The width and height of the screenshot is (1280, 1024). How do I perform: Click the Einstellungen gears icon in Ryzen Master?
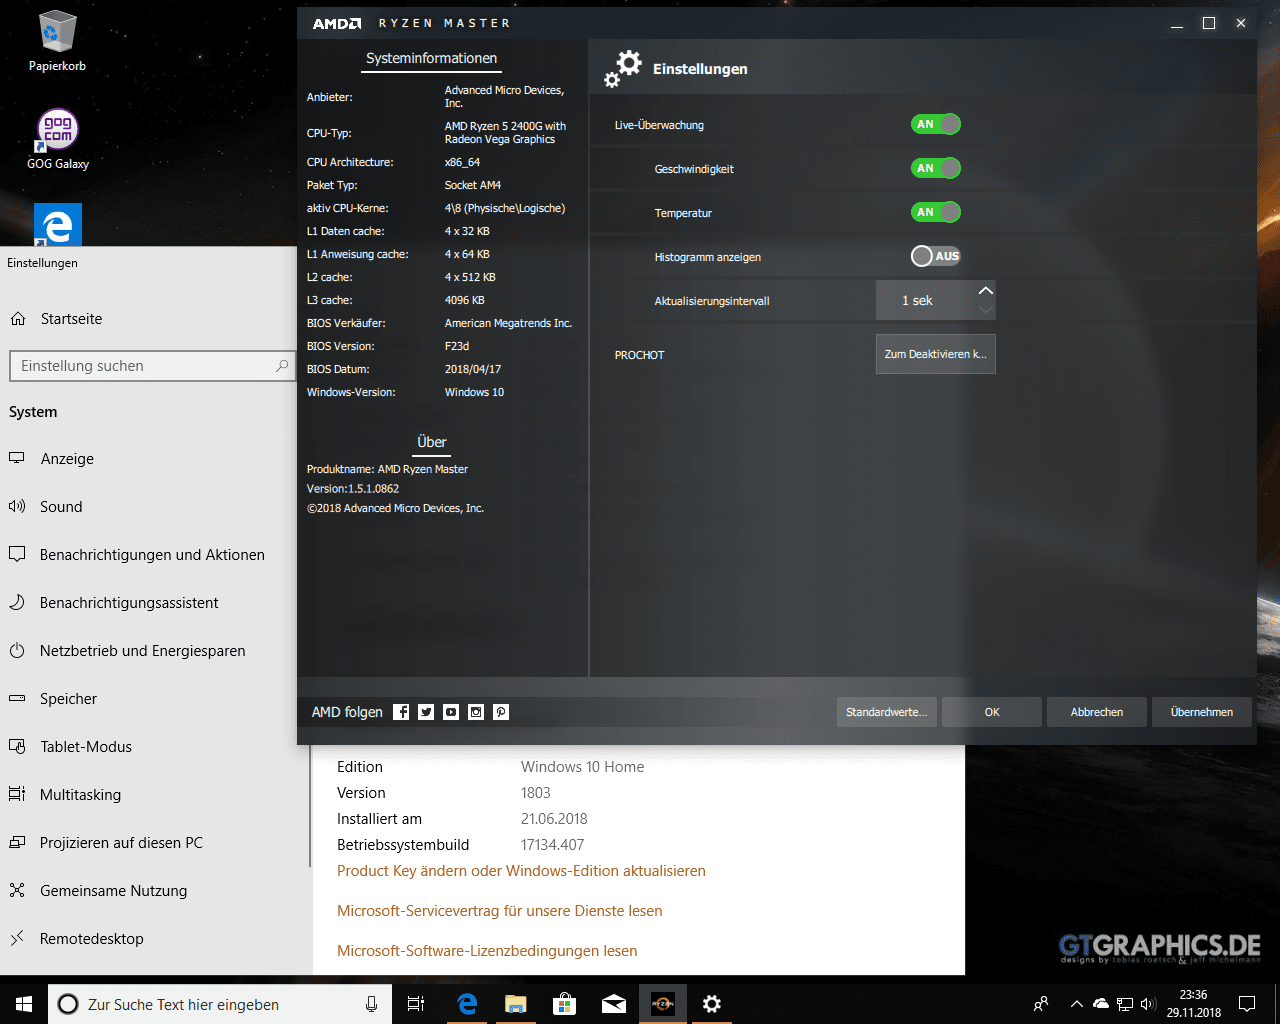(x=623, y=69)
